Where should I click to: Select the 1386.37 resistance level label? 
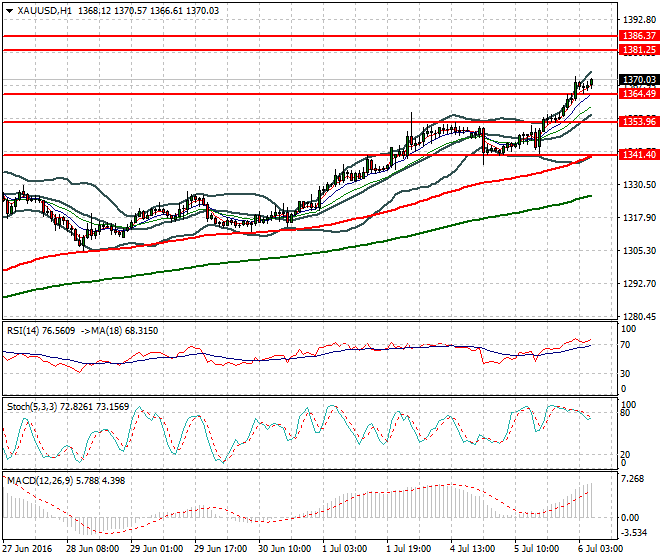639,36
